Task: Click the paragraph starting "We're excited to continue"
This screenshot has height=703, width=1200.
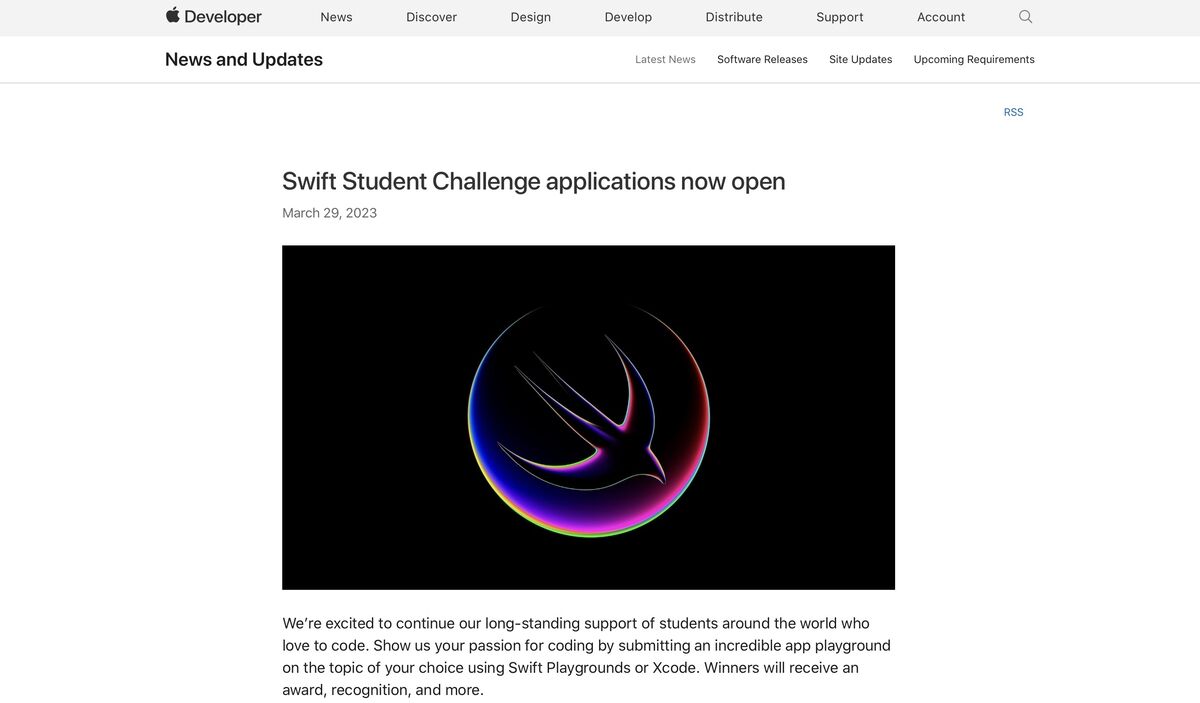Action: [587, 656]
